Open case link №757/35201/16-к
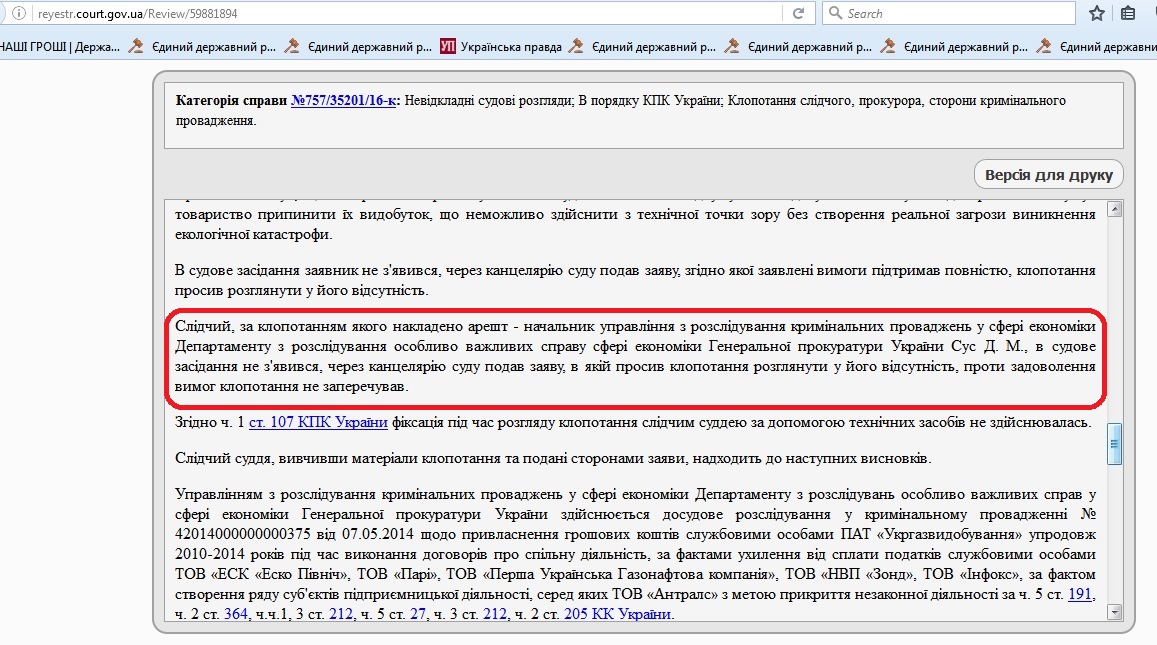 [x=343, y=101]
